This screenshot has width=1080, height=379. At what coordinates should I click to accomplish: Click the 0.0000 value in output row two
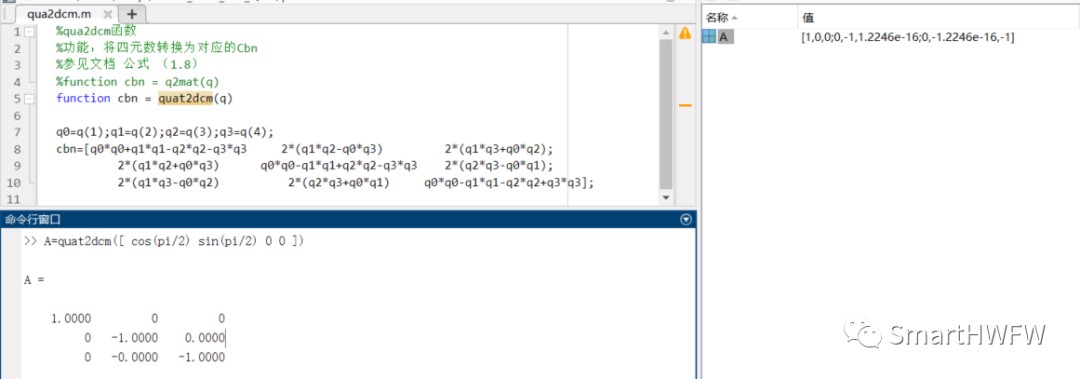pos(205,338)
